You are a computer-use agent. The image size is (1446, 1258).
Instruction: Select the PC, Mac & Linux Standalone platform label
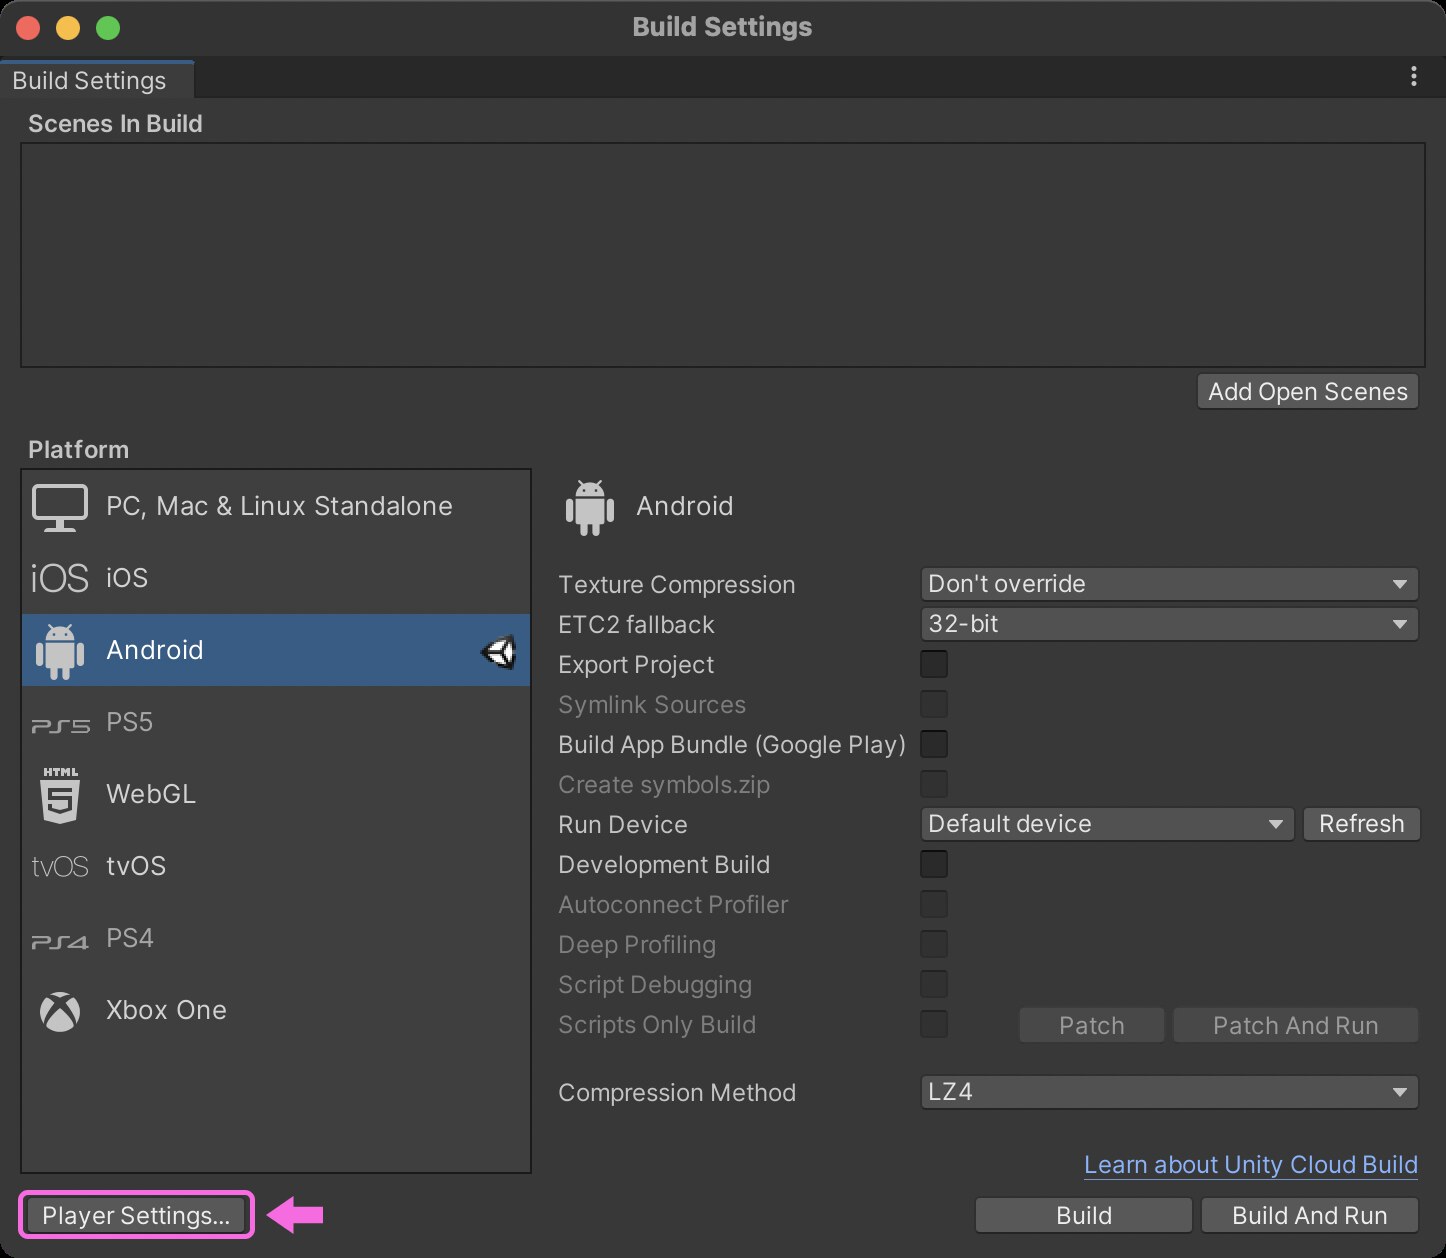pyautogui.click(x=279, y=506)
